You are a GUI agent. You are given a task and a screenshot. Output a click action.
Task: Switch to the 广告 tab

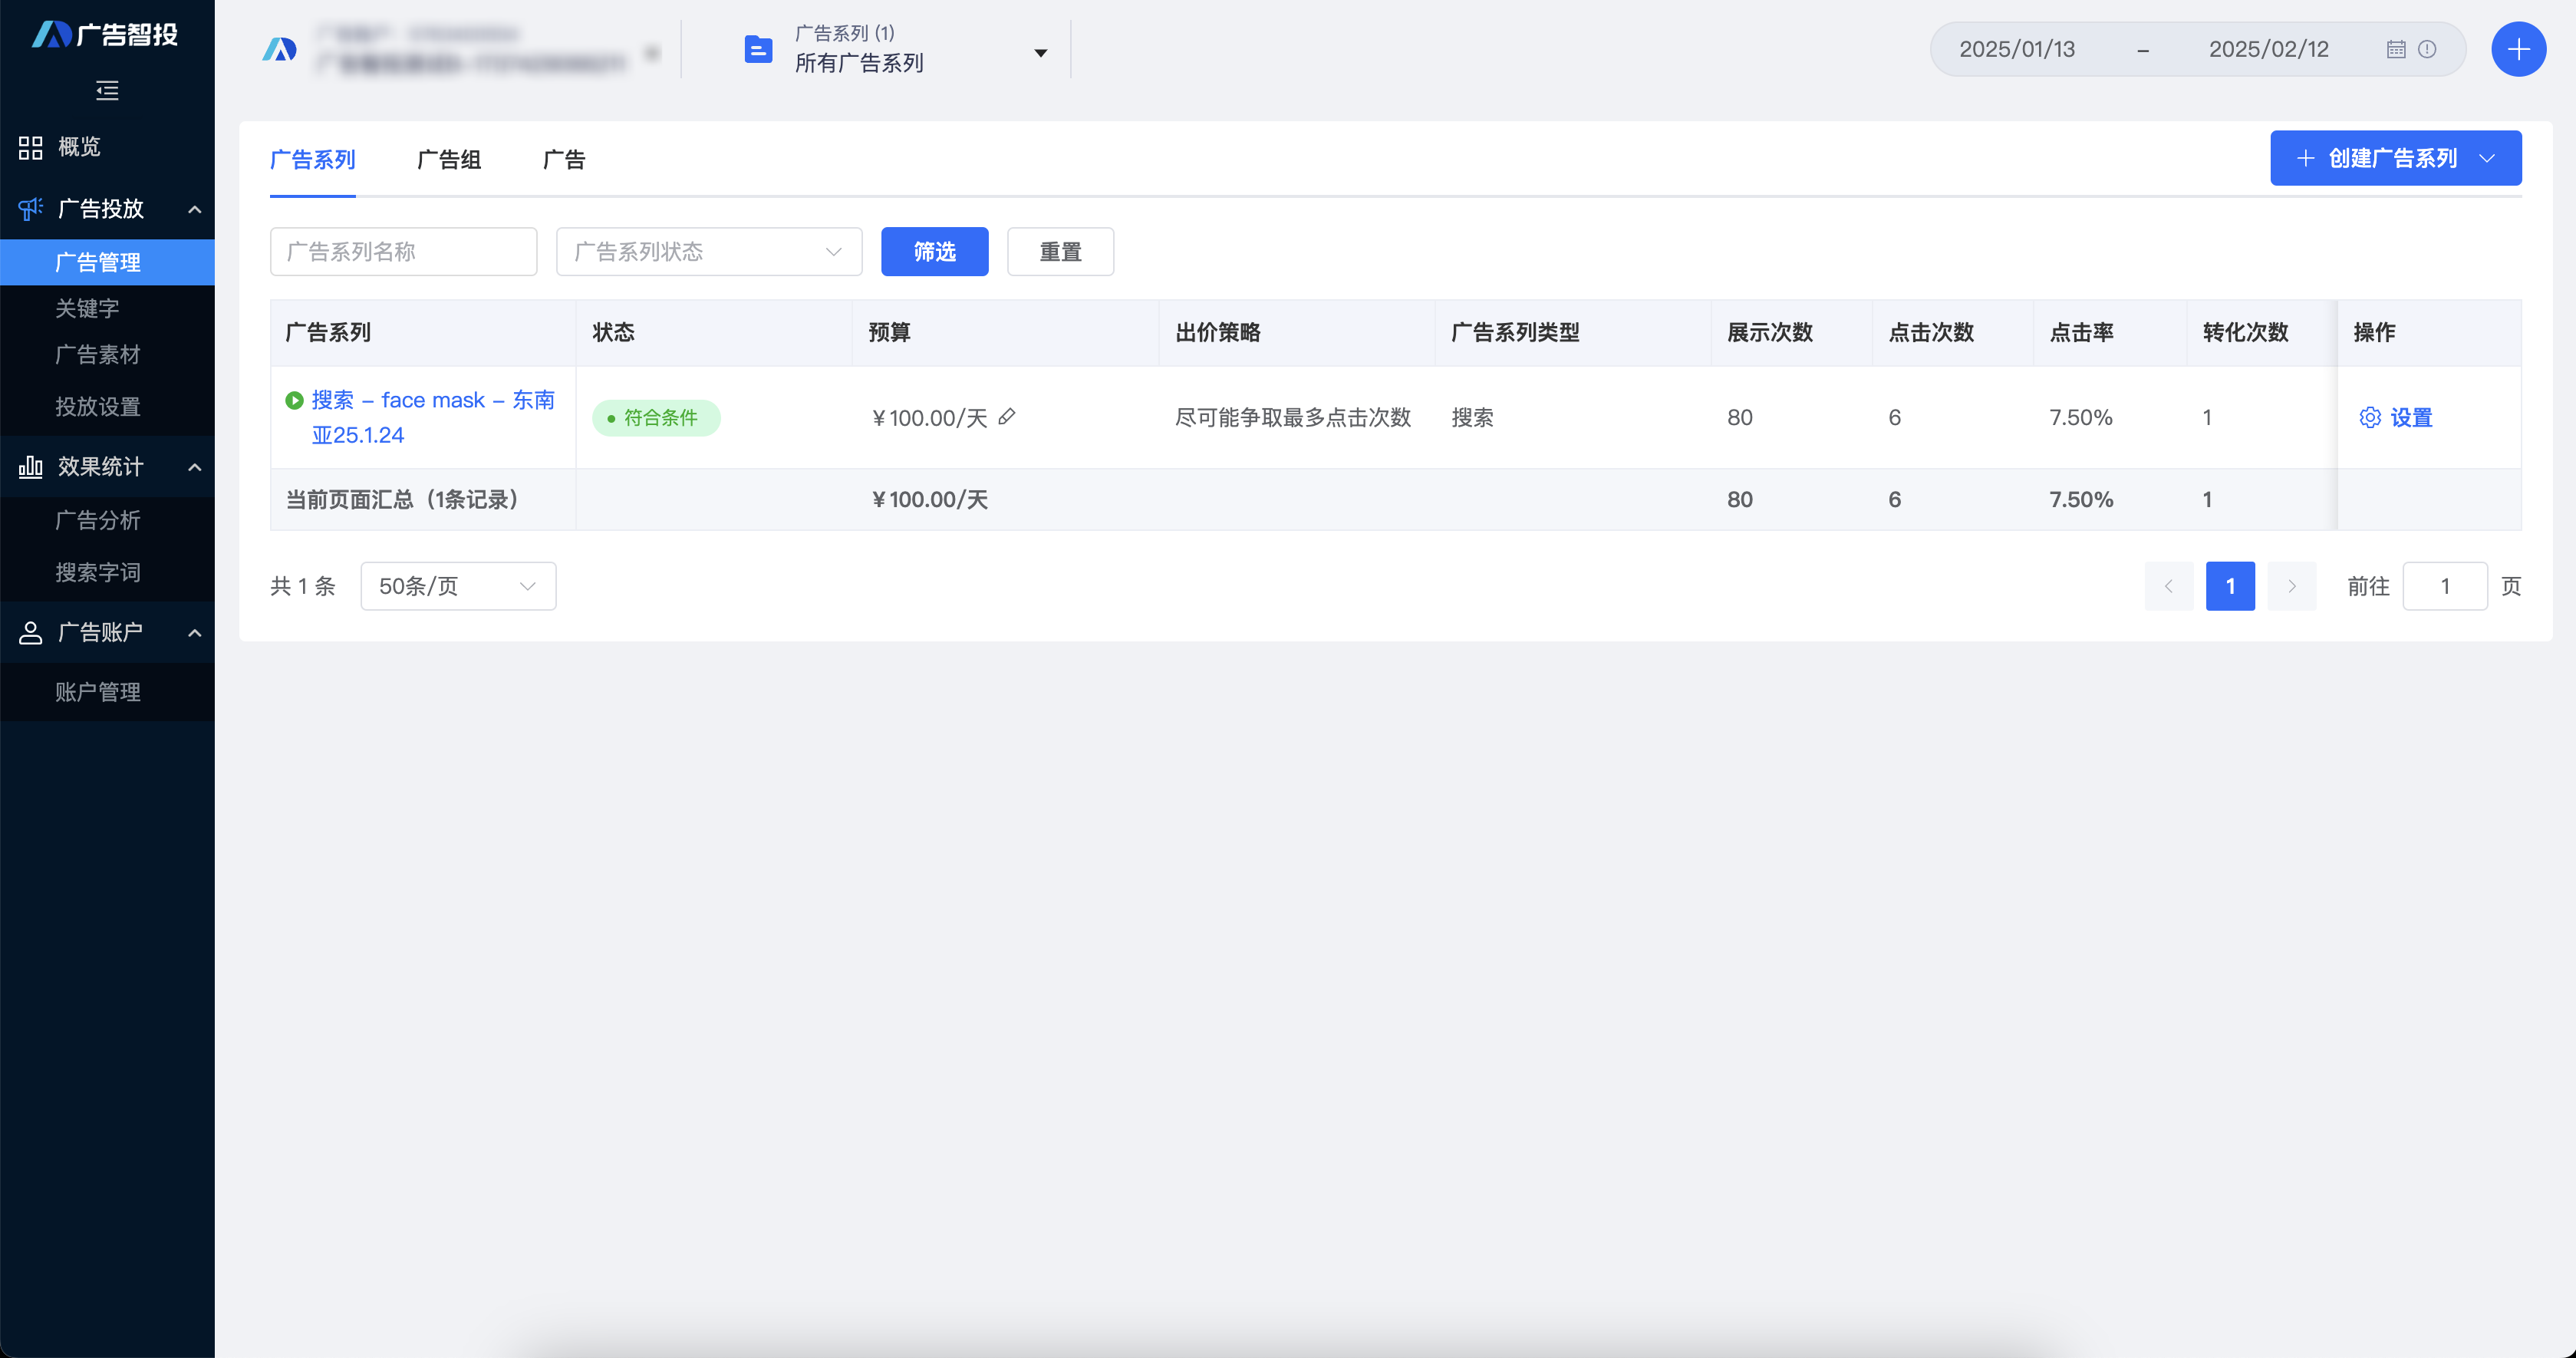[x=563, y=160]
